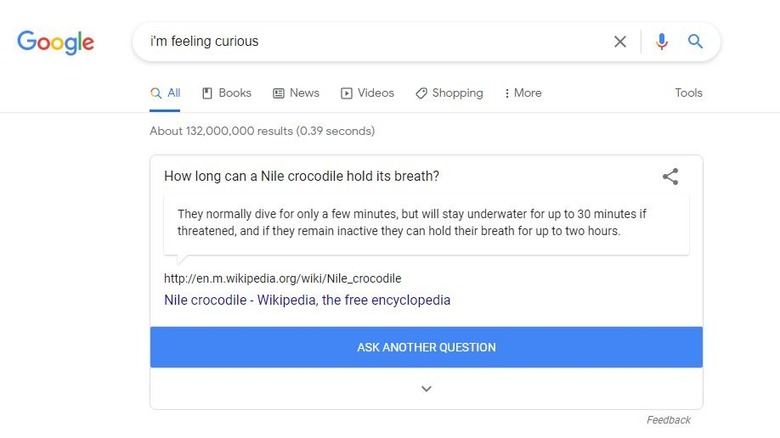Click the Videos tab icon

346,93
